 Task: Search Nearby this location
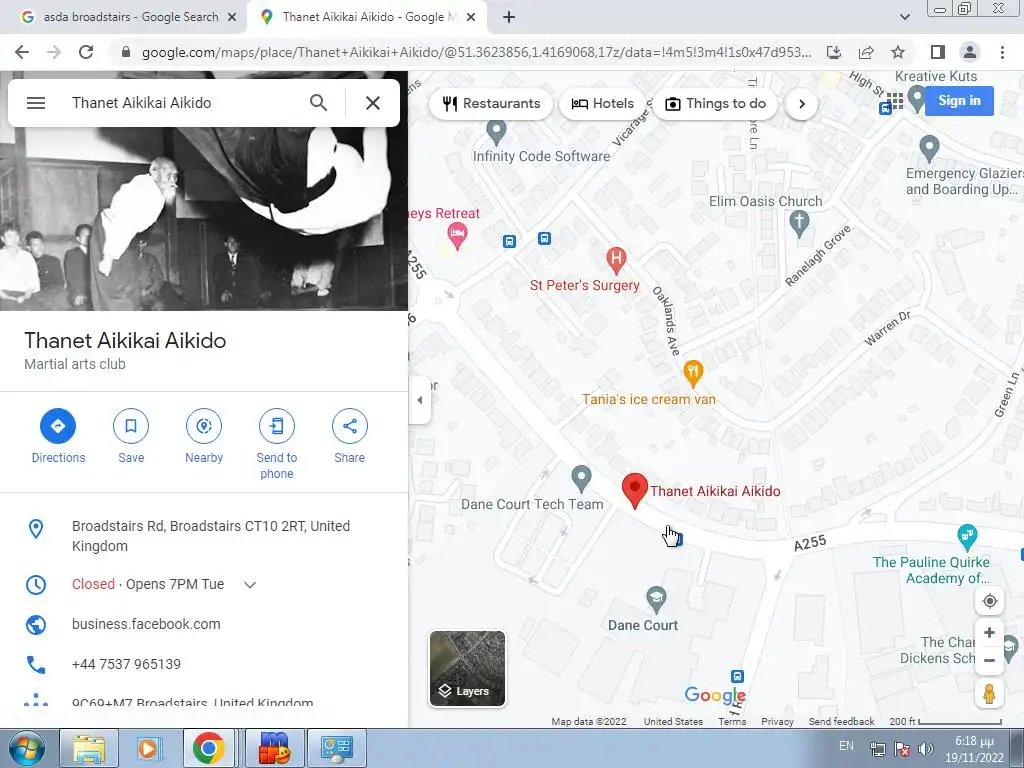coord(204,436)
